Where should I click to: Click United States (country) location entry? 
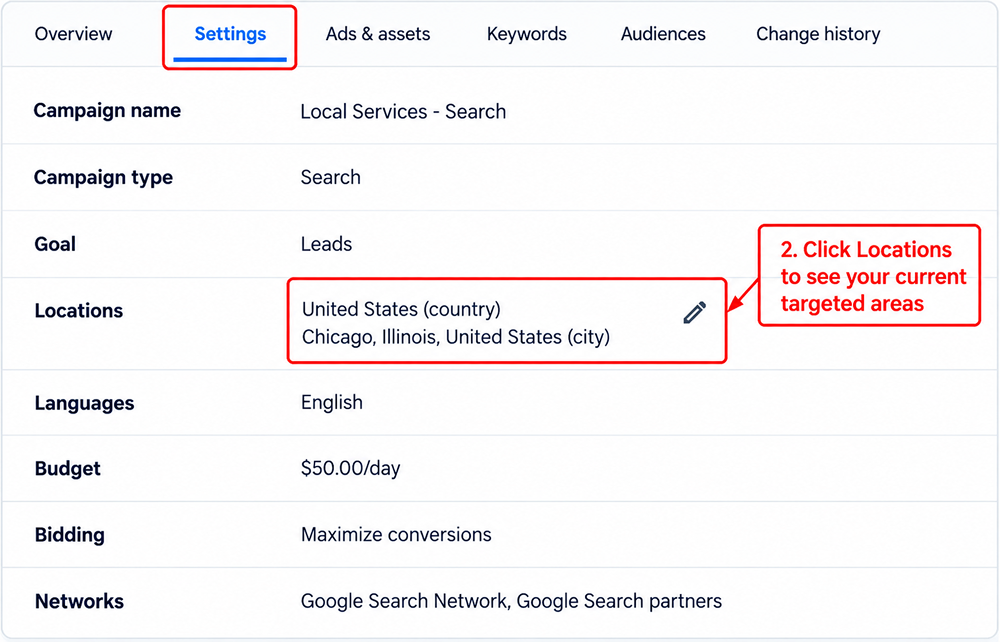point(401,309)
